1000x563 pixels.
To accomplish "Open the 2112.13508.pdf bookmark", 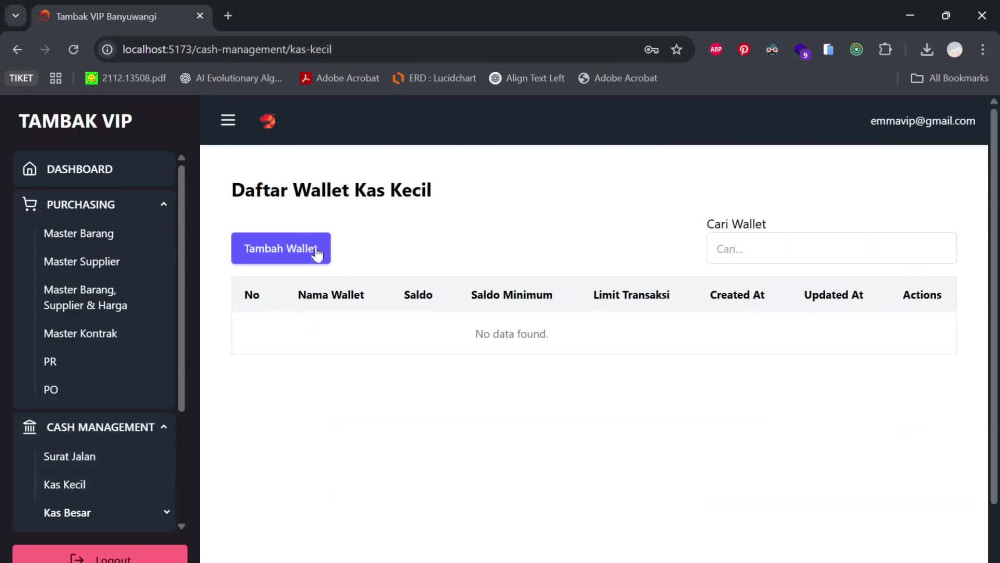I will (125, 78).
